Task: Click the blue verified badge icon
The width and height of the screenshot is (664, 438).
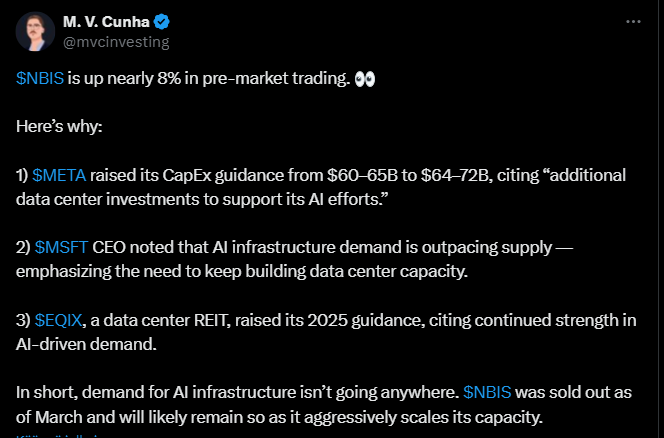Action: pyautogui.click(x=164, y=21)
